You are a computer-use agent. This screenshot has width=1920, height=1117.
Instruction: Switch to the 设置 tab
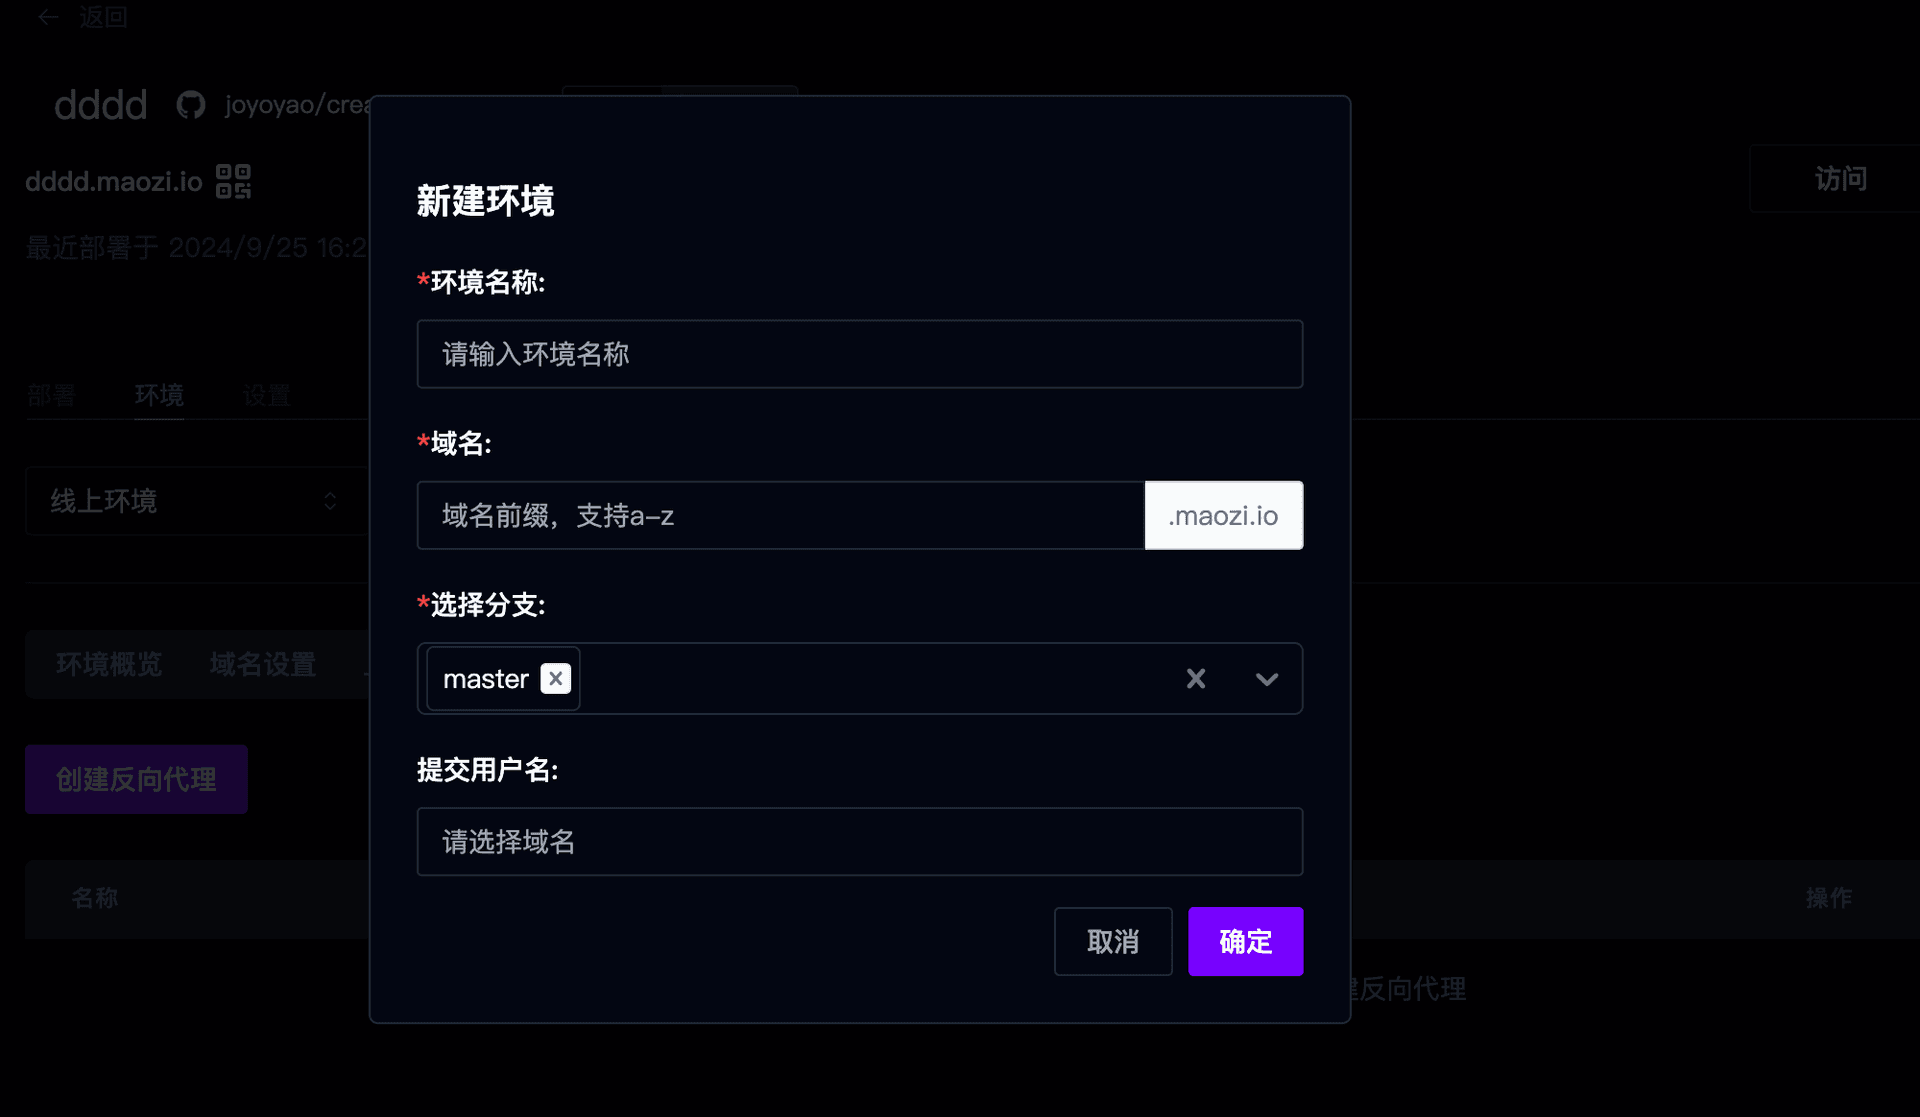click(266, 396)
